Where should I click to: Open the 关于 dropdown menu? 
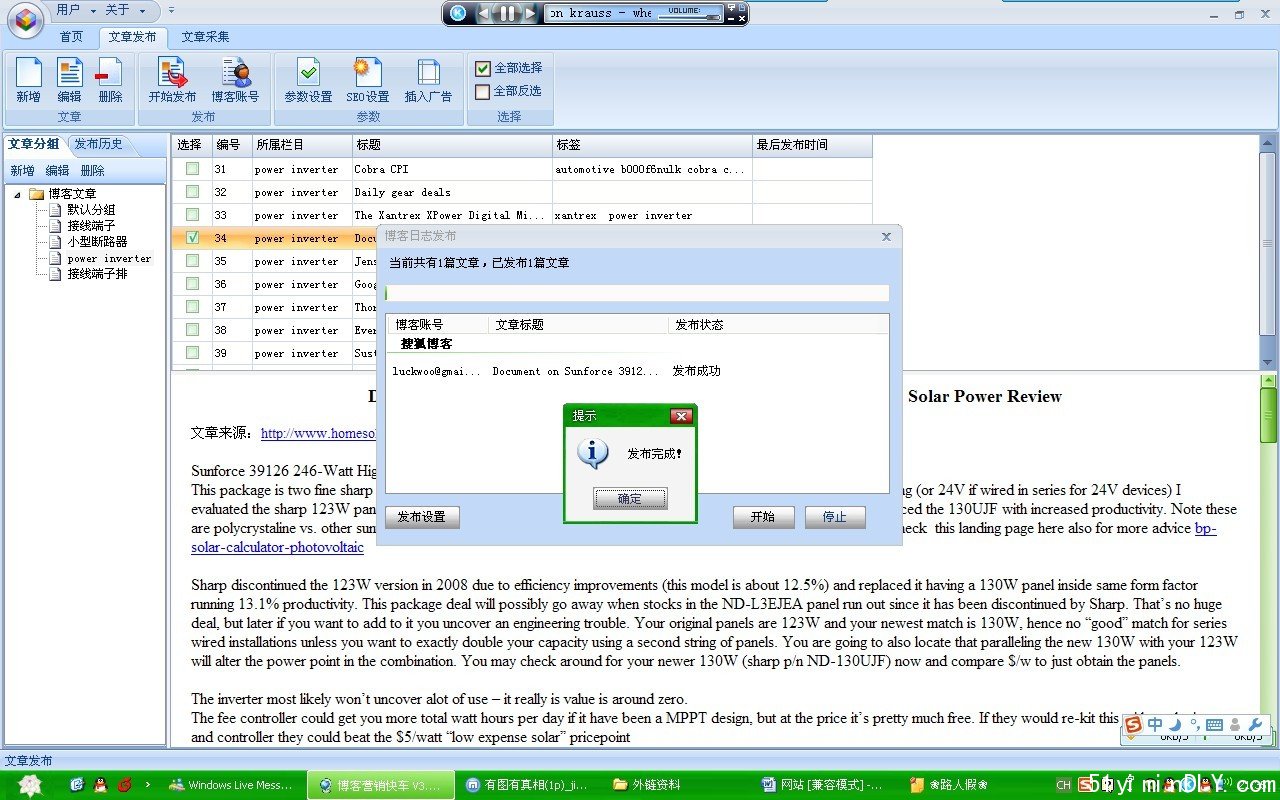pyautogui.click(x=125, y=10)
